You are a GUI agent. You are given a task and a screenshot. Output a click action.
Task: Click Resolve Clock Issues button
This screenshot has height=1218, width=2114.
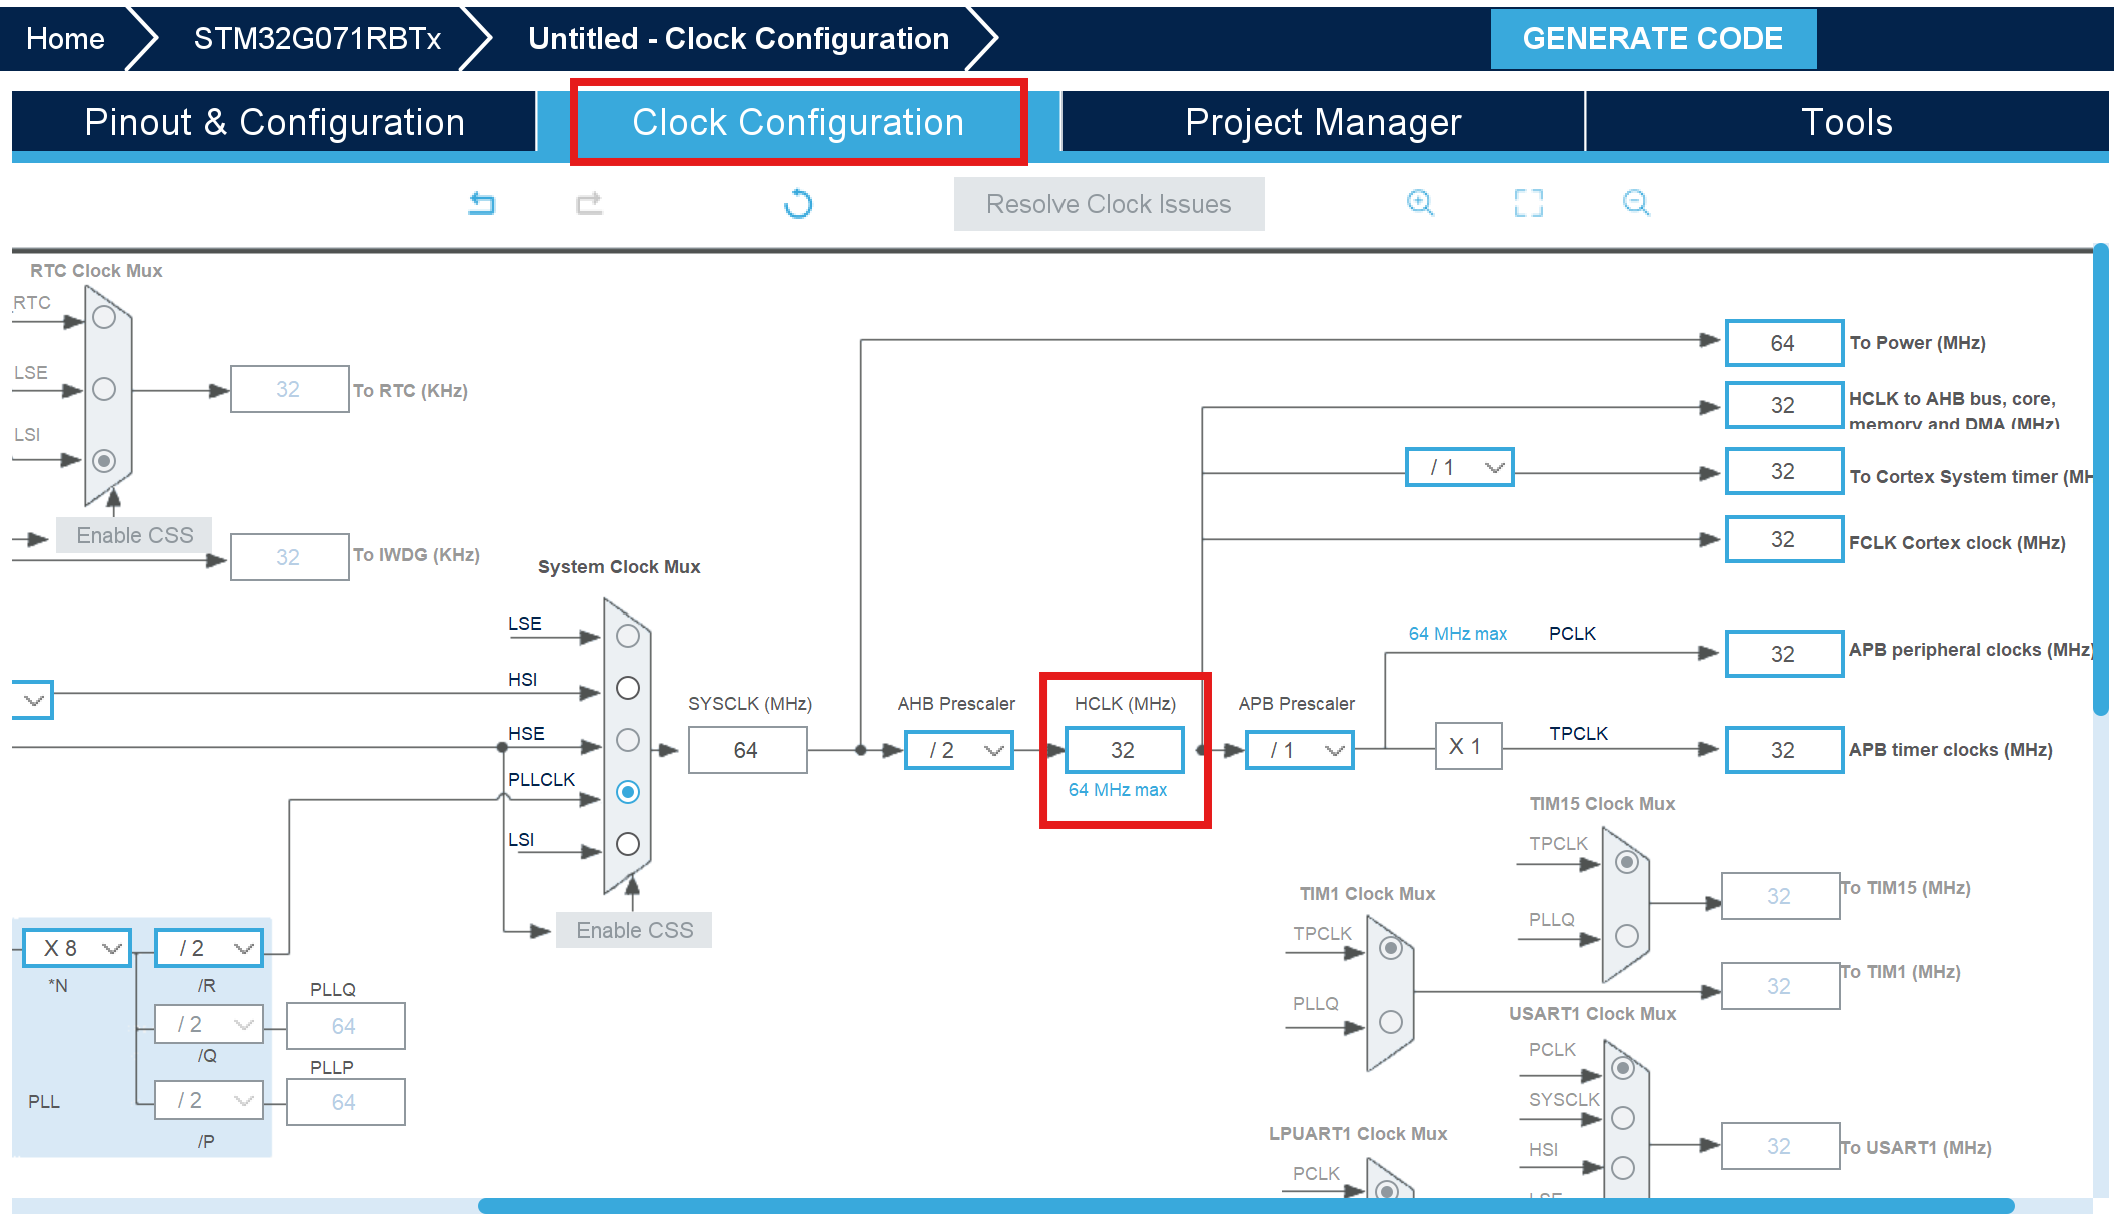pyautogui.click(x=1108, y=204)
